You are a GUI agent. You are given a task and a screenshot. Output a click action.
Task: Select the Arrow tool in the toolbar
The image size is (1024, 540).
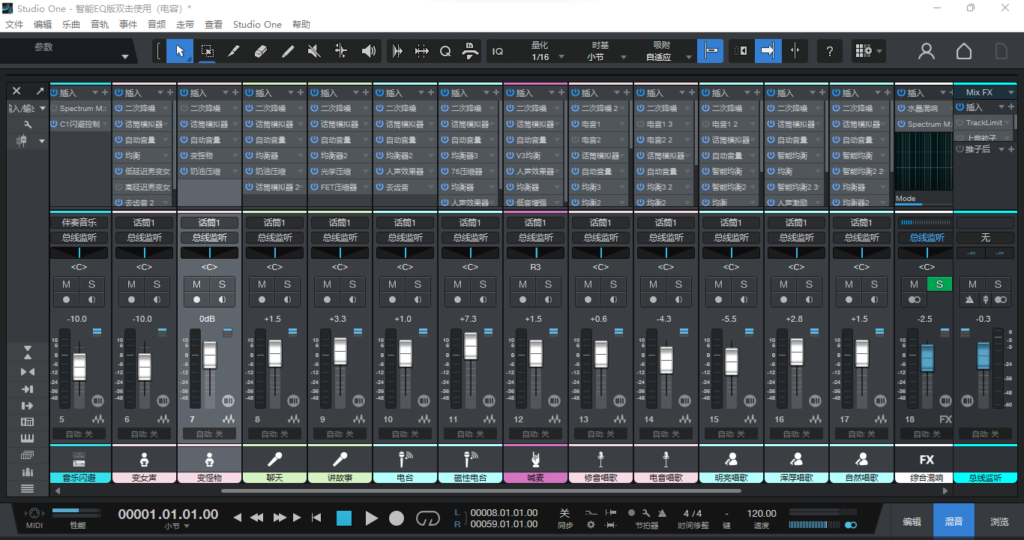180,51
